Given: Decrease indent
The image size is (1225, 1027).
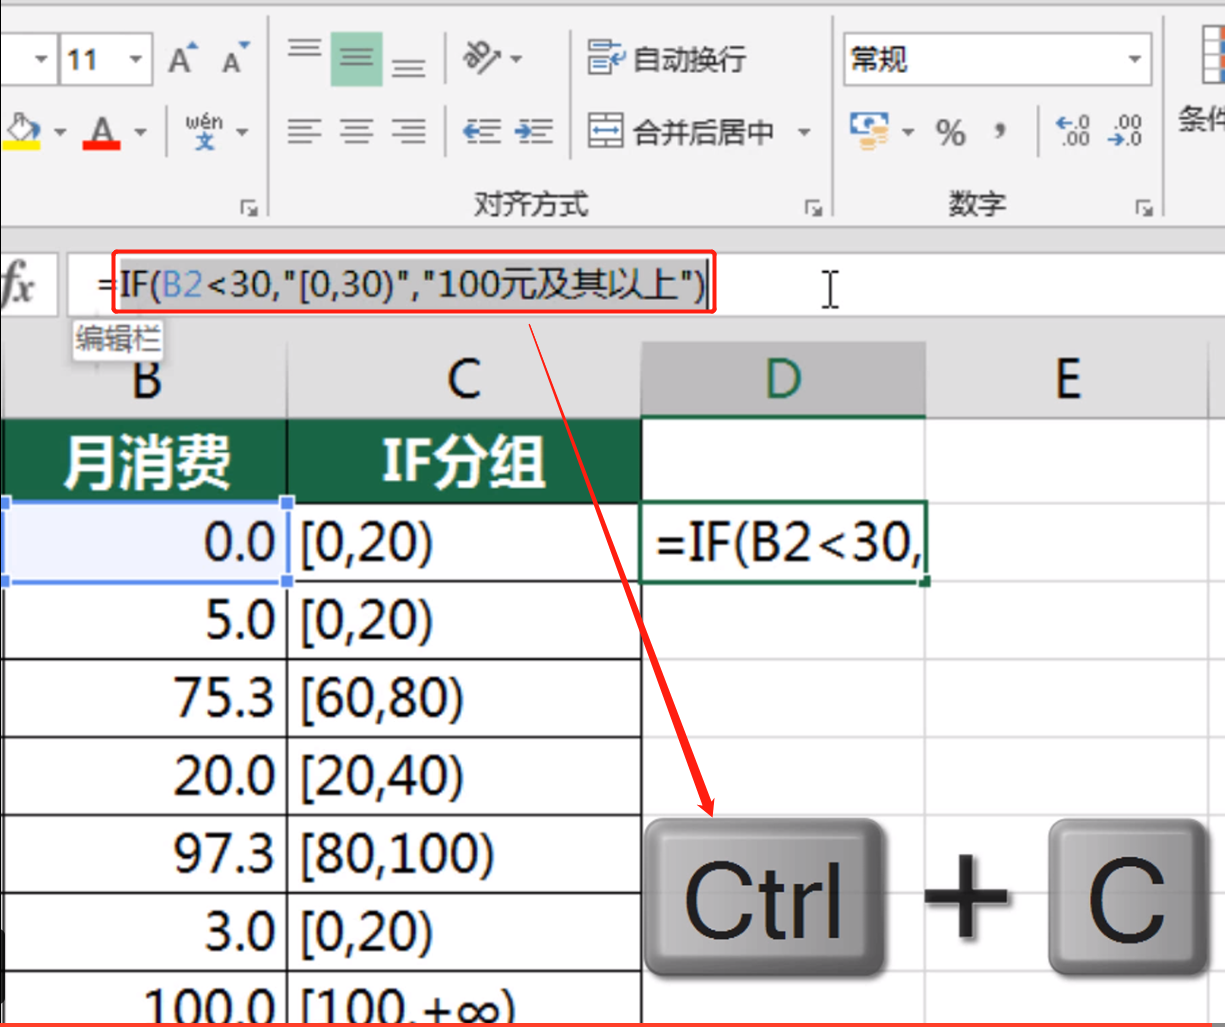Looking at the screenshot, I should pyautogui.click(x=482, y=131).
